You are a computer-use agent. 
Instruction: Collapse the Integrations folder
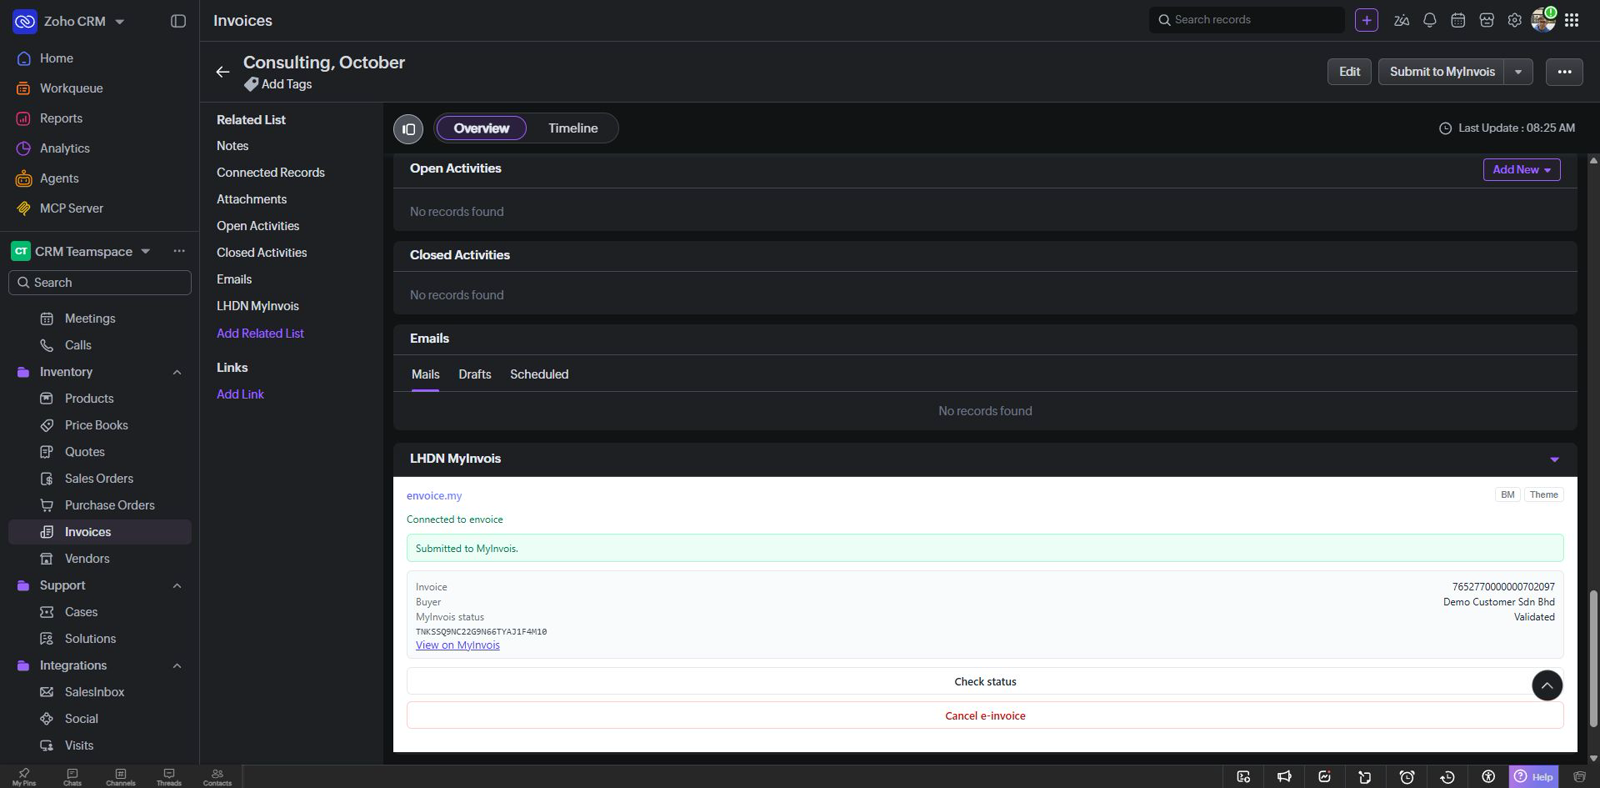coord(177,666)
